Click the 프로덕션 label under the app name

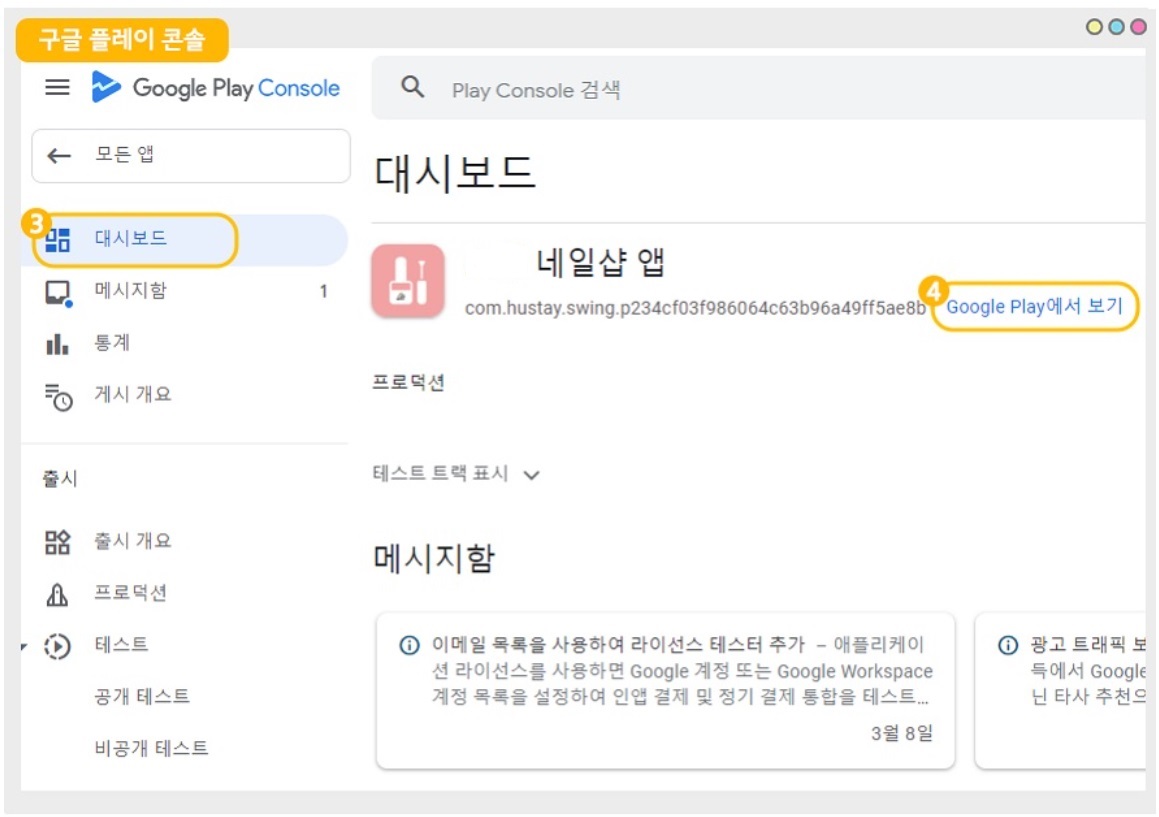tap(408, 382)
